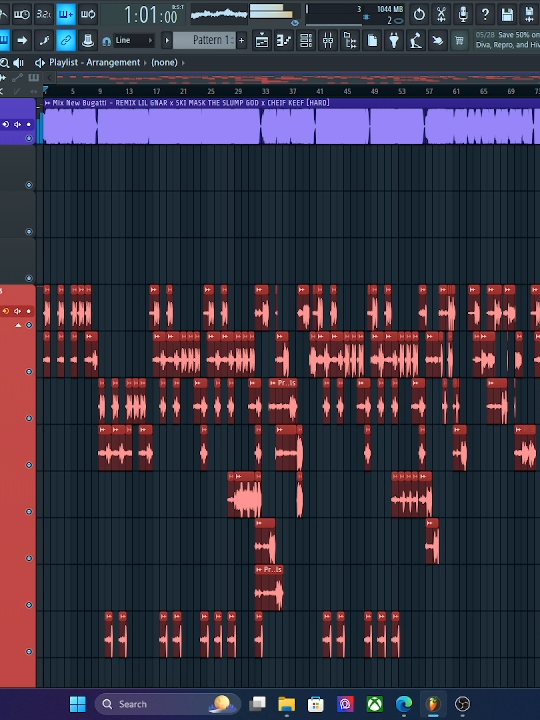Click speaker icon on the red group header
The width and height of the screenshot is (540, 720).
point(17,311)
